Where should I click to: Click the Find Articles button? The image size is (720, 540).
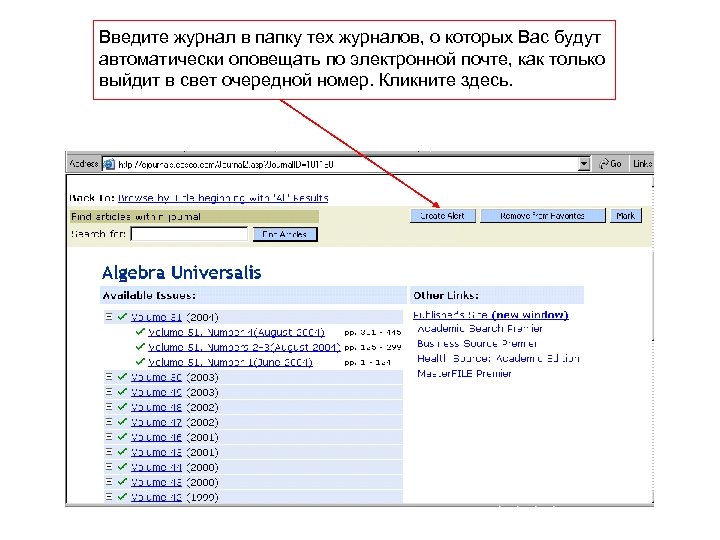pyautogui.click(x=285, y=234)
